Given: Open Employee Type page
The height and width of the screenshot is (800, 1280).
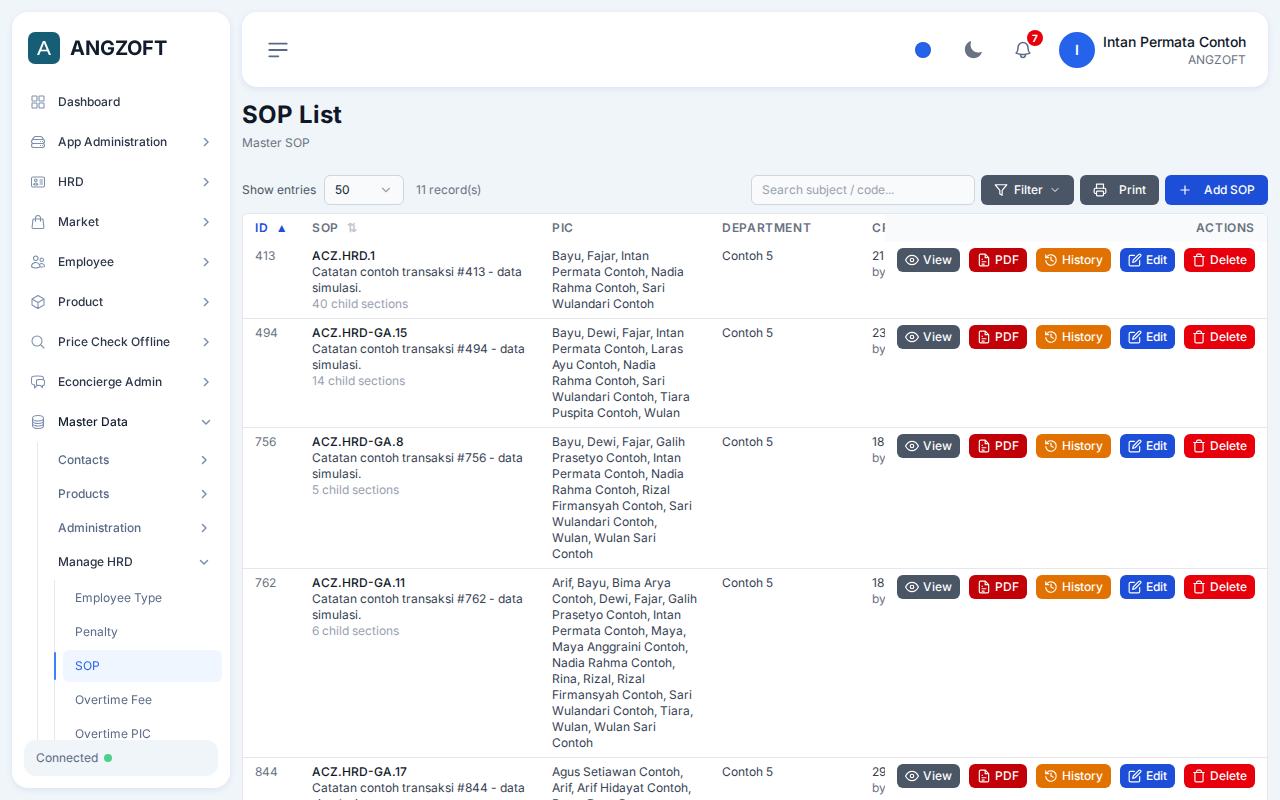Looking at the screenshot, I should click(142, 598).
